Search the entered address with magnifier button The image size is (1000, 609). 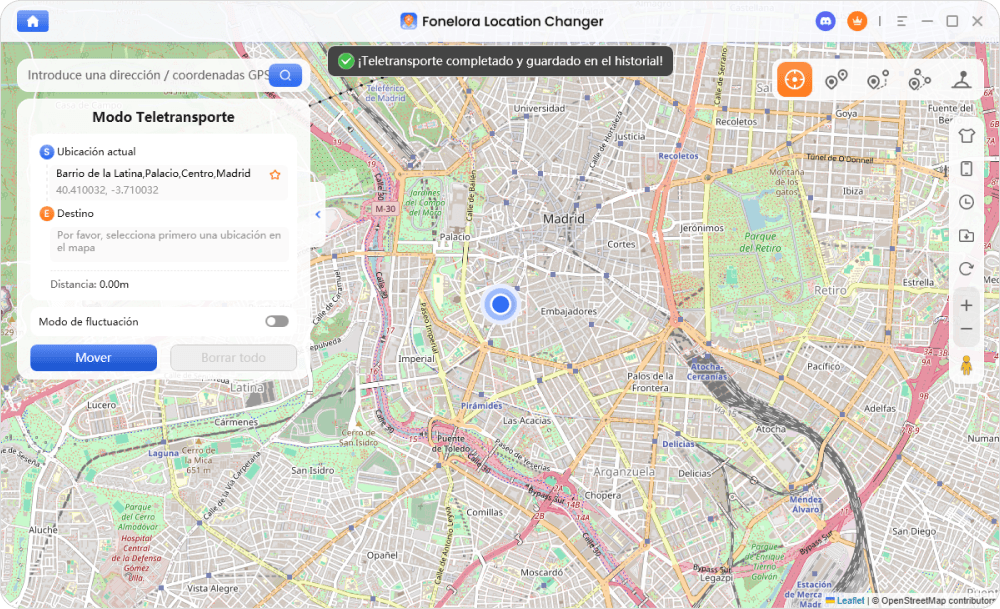[x=285, y=75]
